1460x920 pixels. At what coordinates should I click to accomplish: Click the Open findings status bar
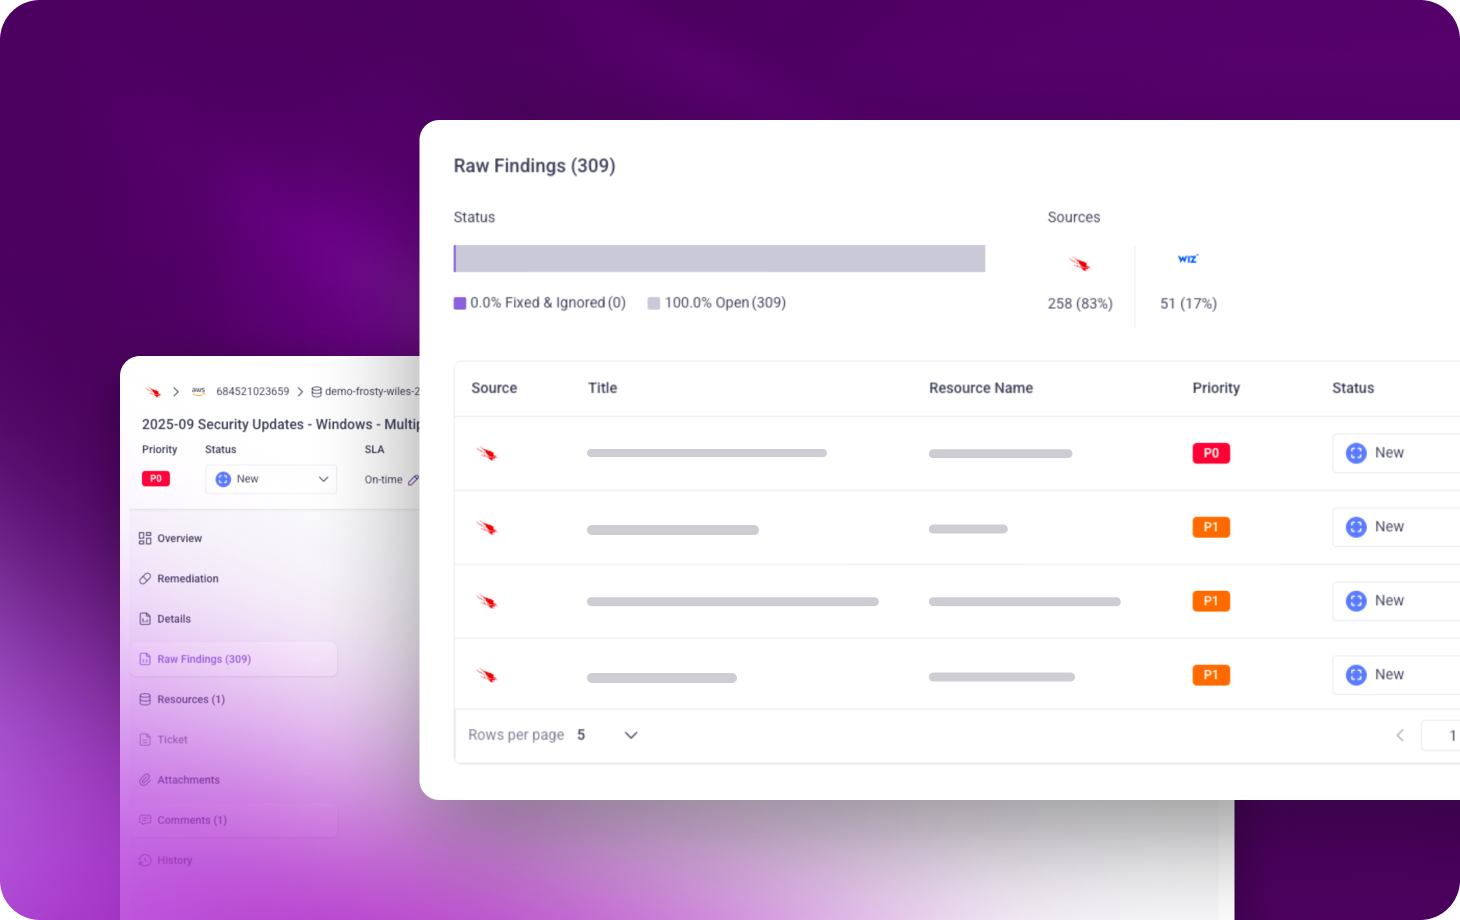(x=720, y=259)
